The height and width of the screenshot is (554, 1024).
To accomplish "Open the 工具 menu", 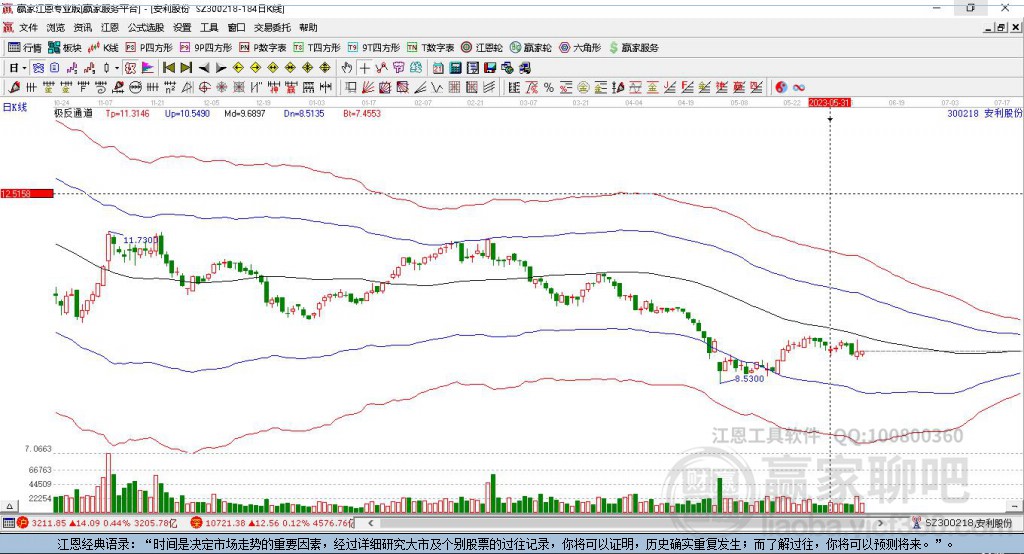I will pos(209,27).
